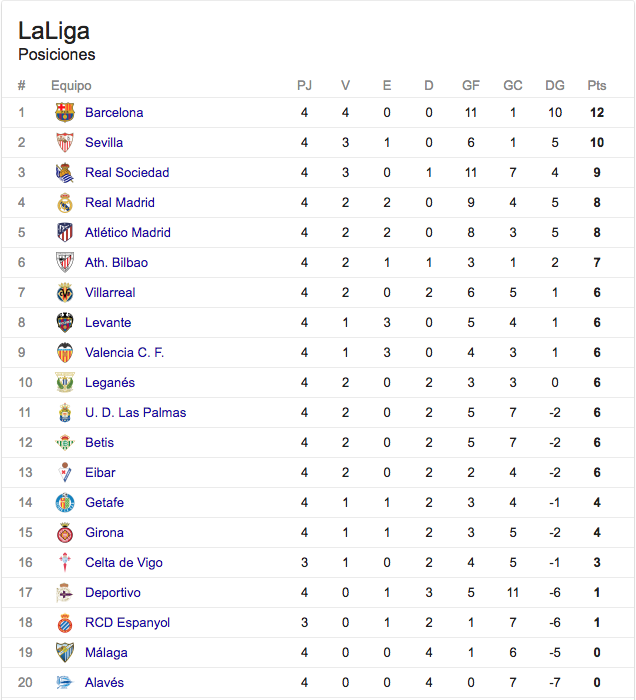Click the Alavés crest icon
This screenshot has height=700, width=636.
coord(65,682)
